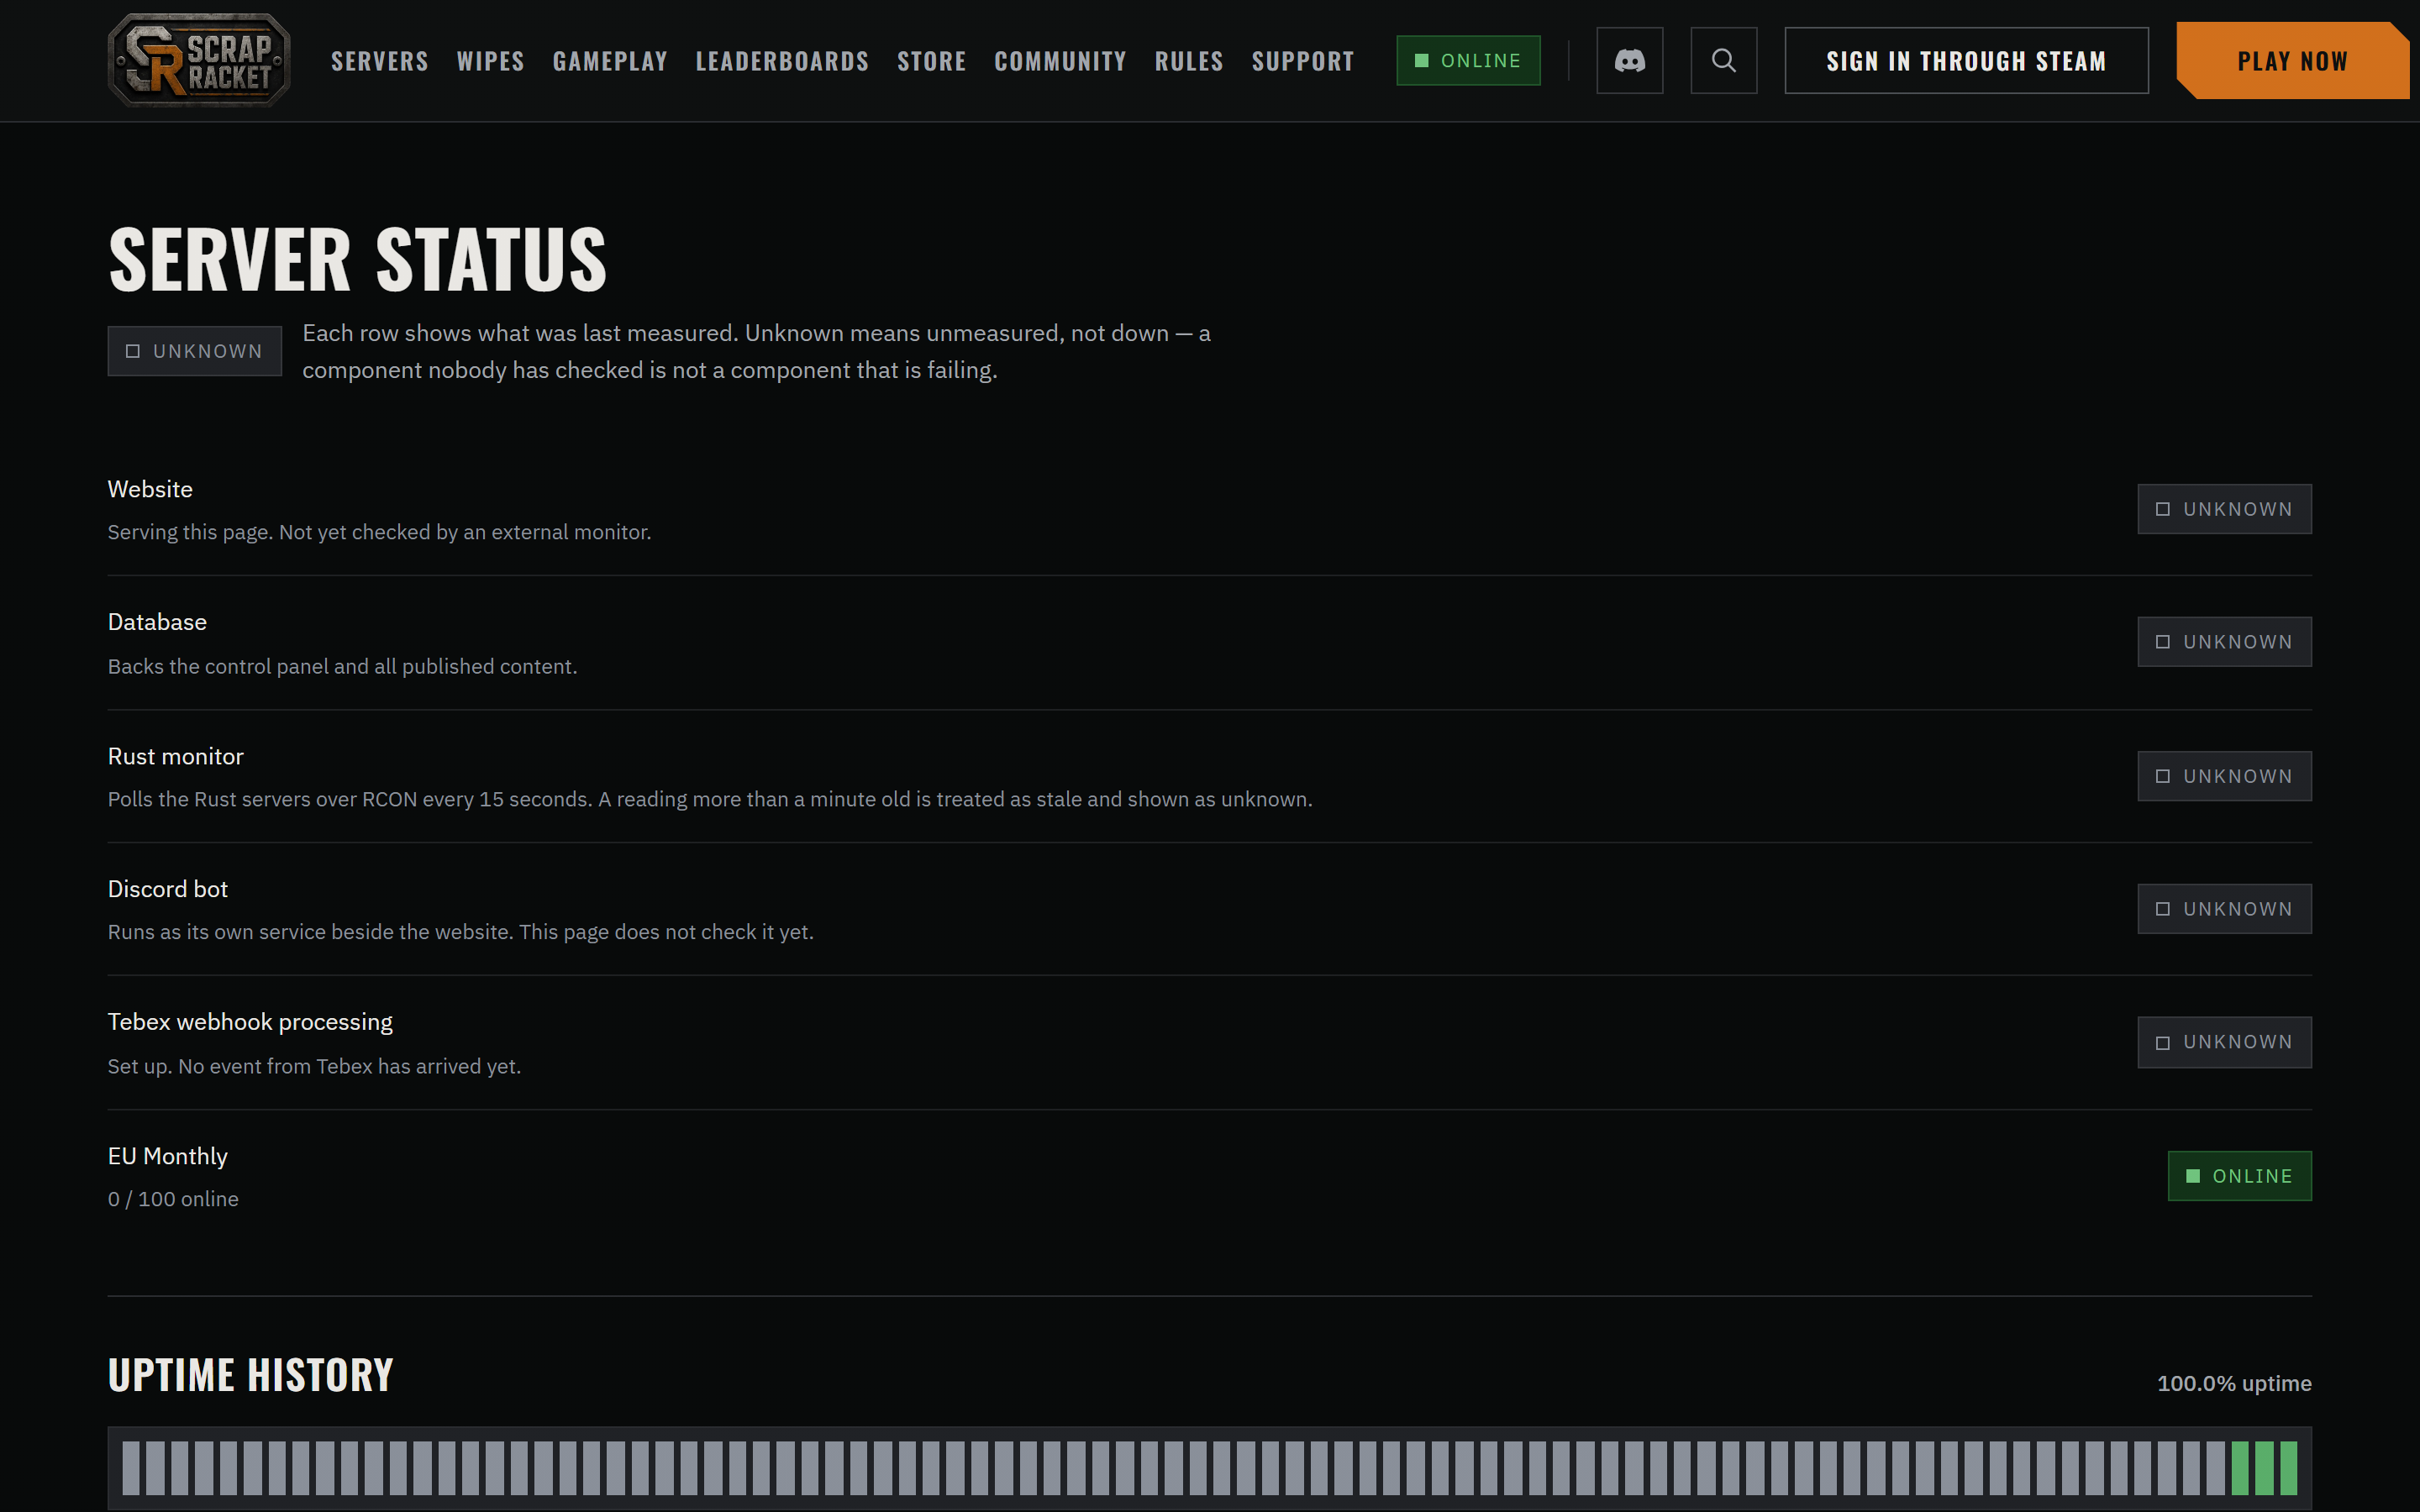Viewport: 2420px width, 1512px height.
Task: Click the Scrap Racket logo
Action: pos(199,60)
